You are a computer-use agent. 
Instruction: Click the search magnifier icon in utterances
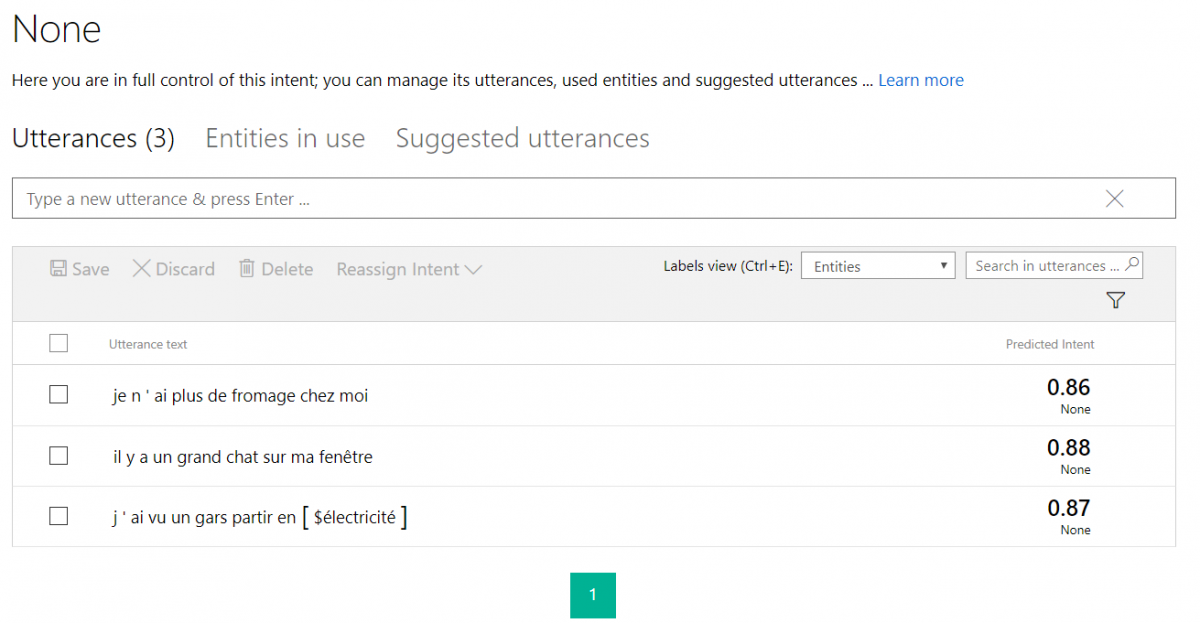pos(1131,265)
